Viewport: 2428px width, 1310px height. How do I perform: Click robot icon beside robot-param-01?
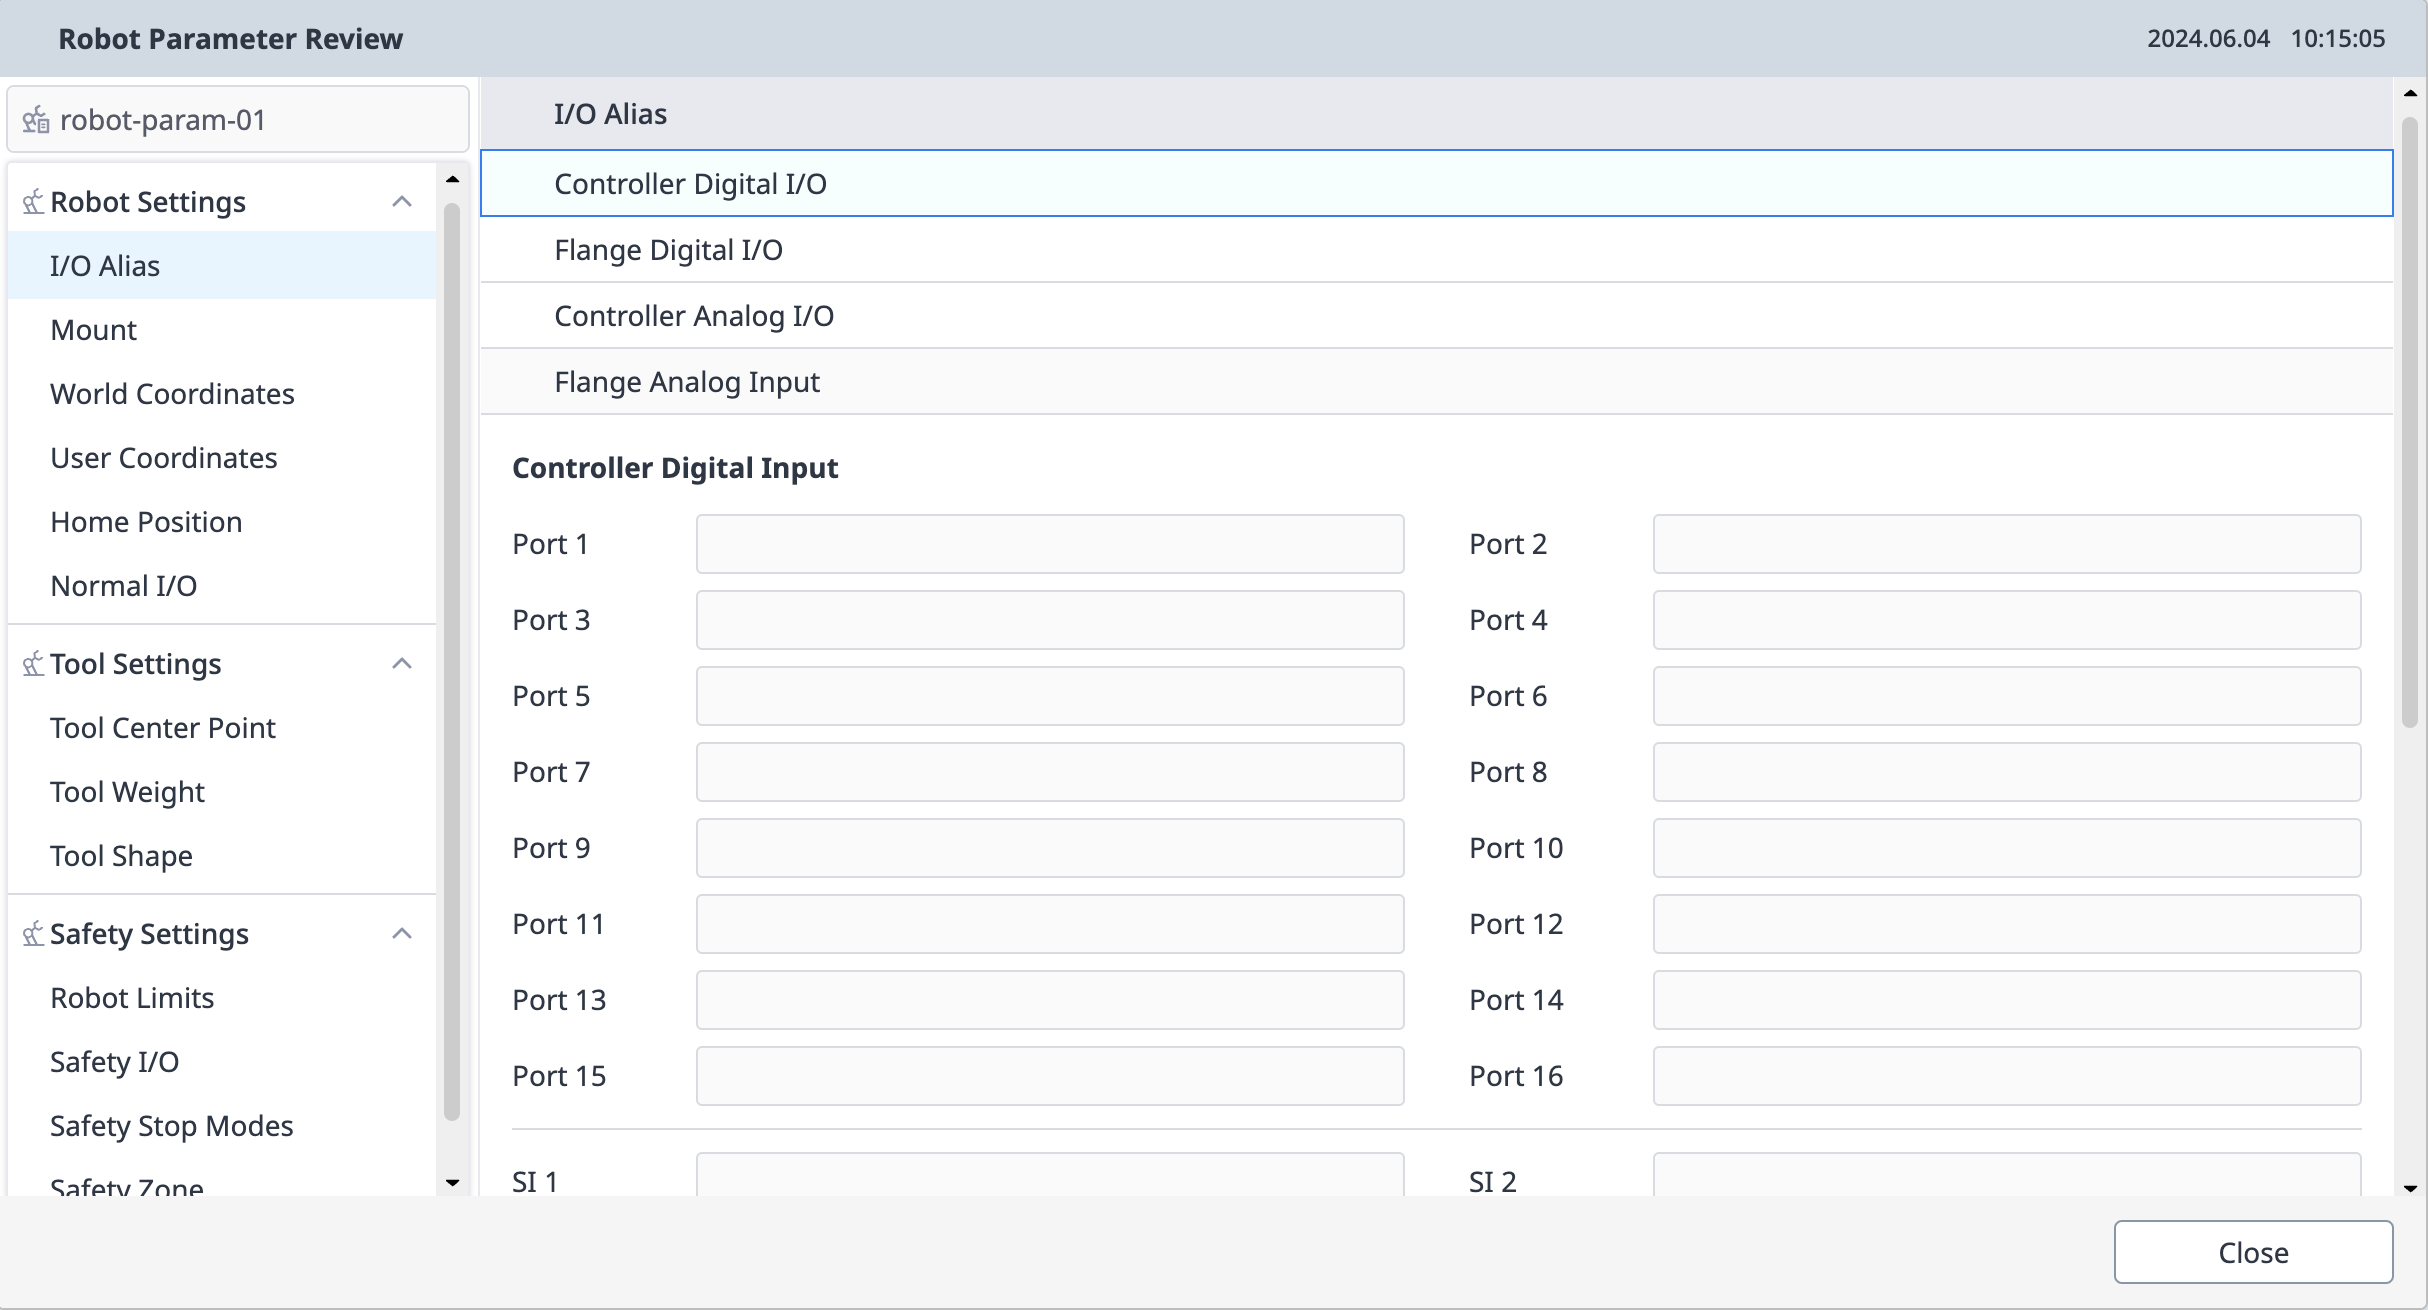tap(36, 120)
